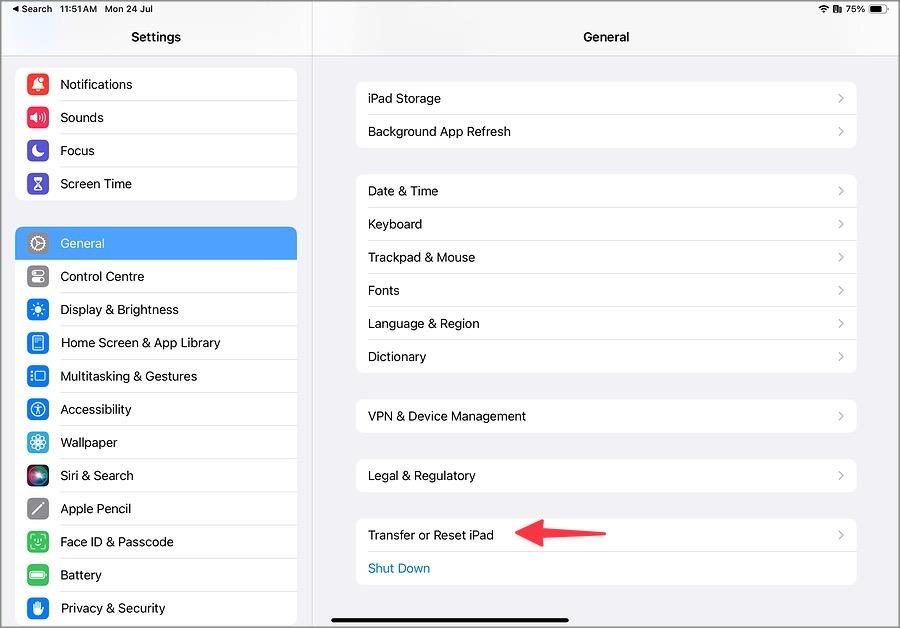
Task: Tap the Accessibility figure icon
Action: 38,409
